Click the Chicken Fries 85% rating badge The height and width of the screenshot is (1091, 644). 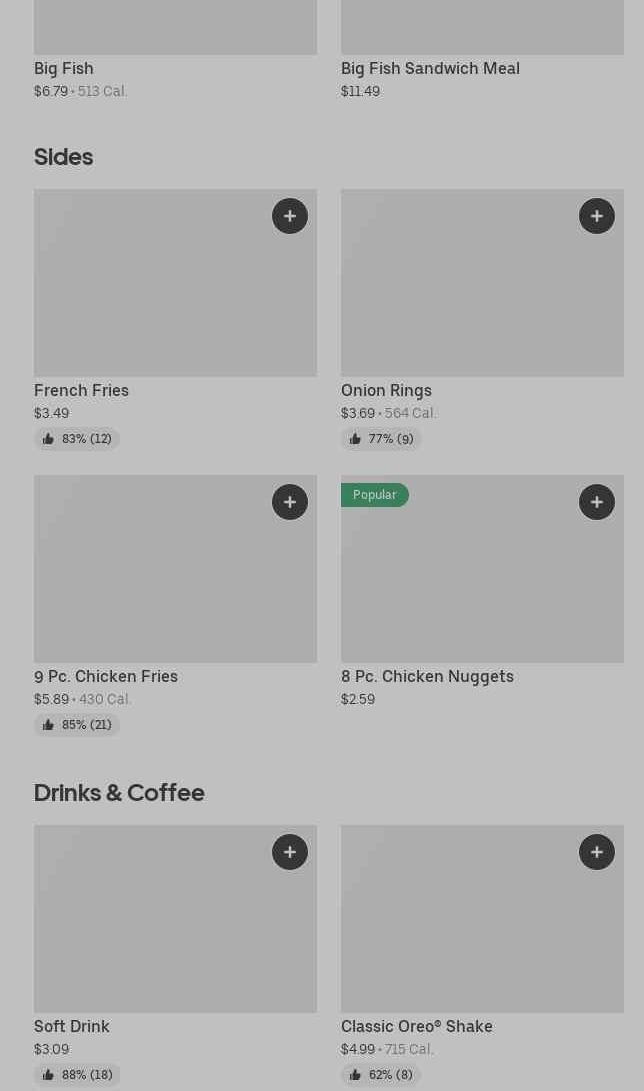pyautogui.click(x=77, y=725)
